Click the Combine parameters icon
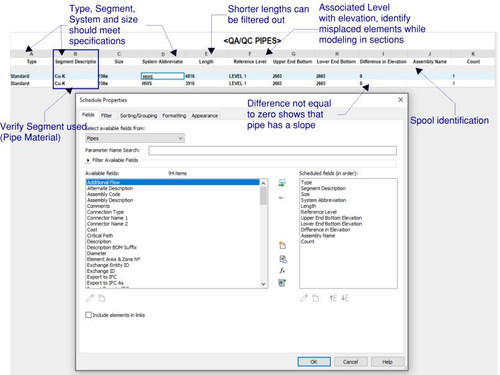 click(x=283, y=259)
